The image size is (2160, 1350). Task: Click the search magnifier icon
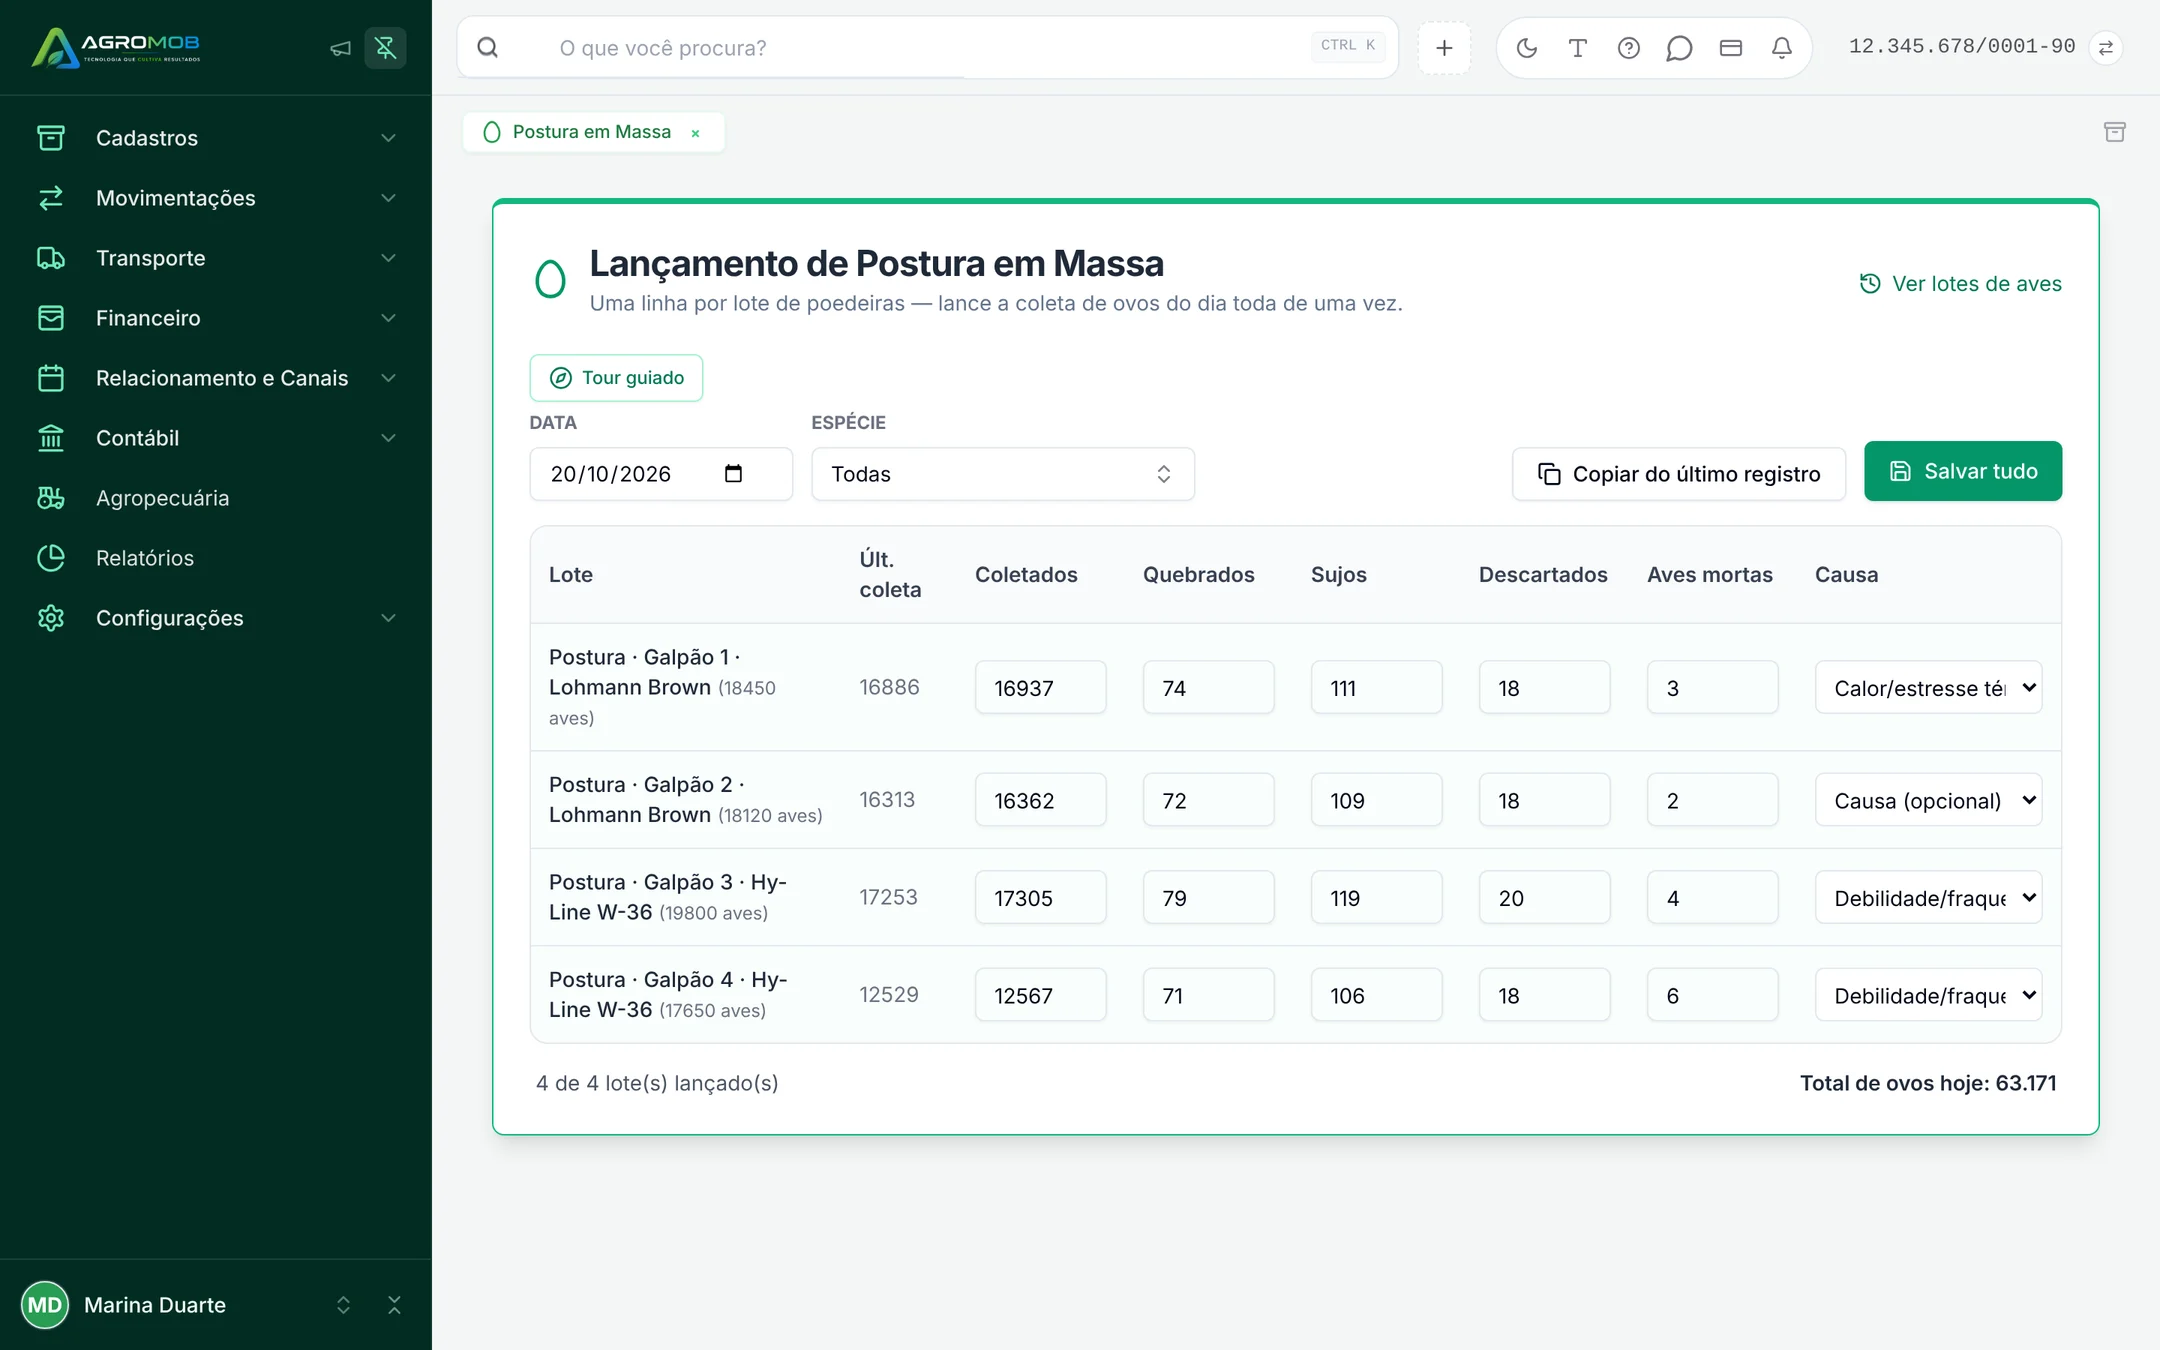[x=488, y=48]
